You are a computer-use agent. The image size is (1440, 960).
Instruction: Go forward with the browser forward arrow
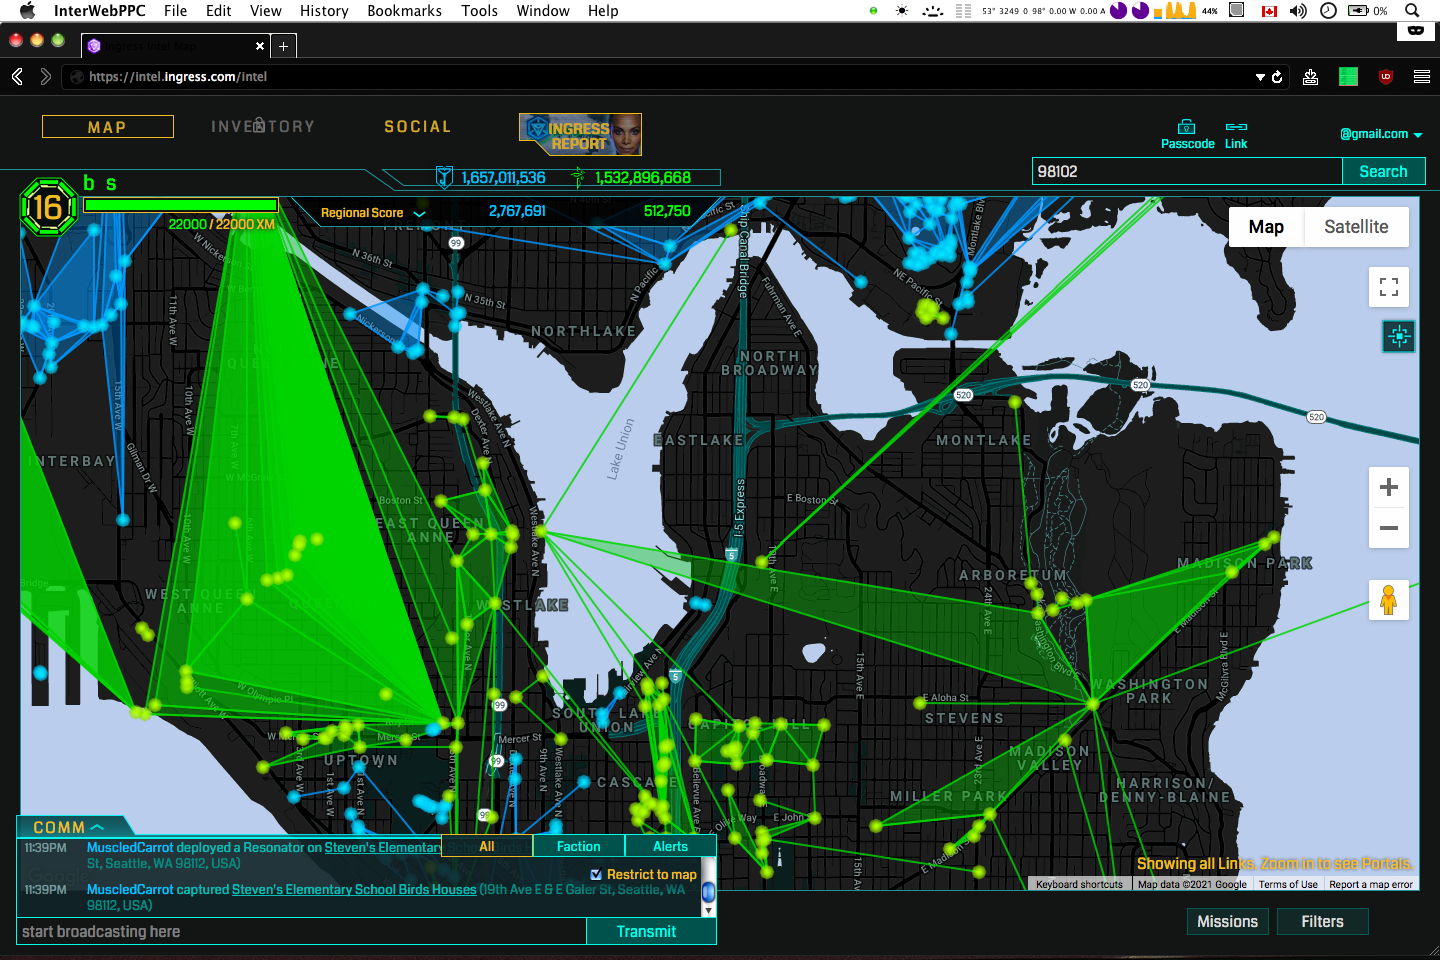coord(45,77)
